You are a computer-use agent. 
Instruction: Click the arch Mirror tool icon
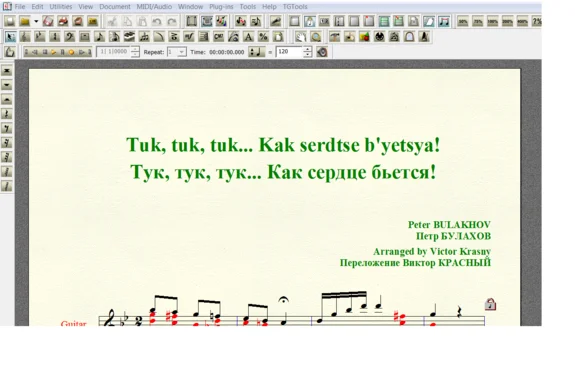409,37
